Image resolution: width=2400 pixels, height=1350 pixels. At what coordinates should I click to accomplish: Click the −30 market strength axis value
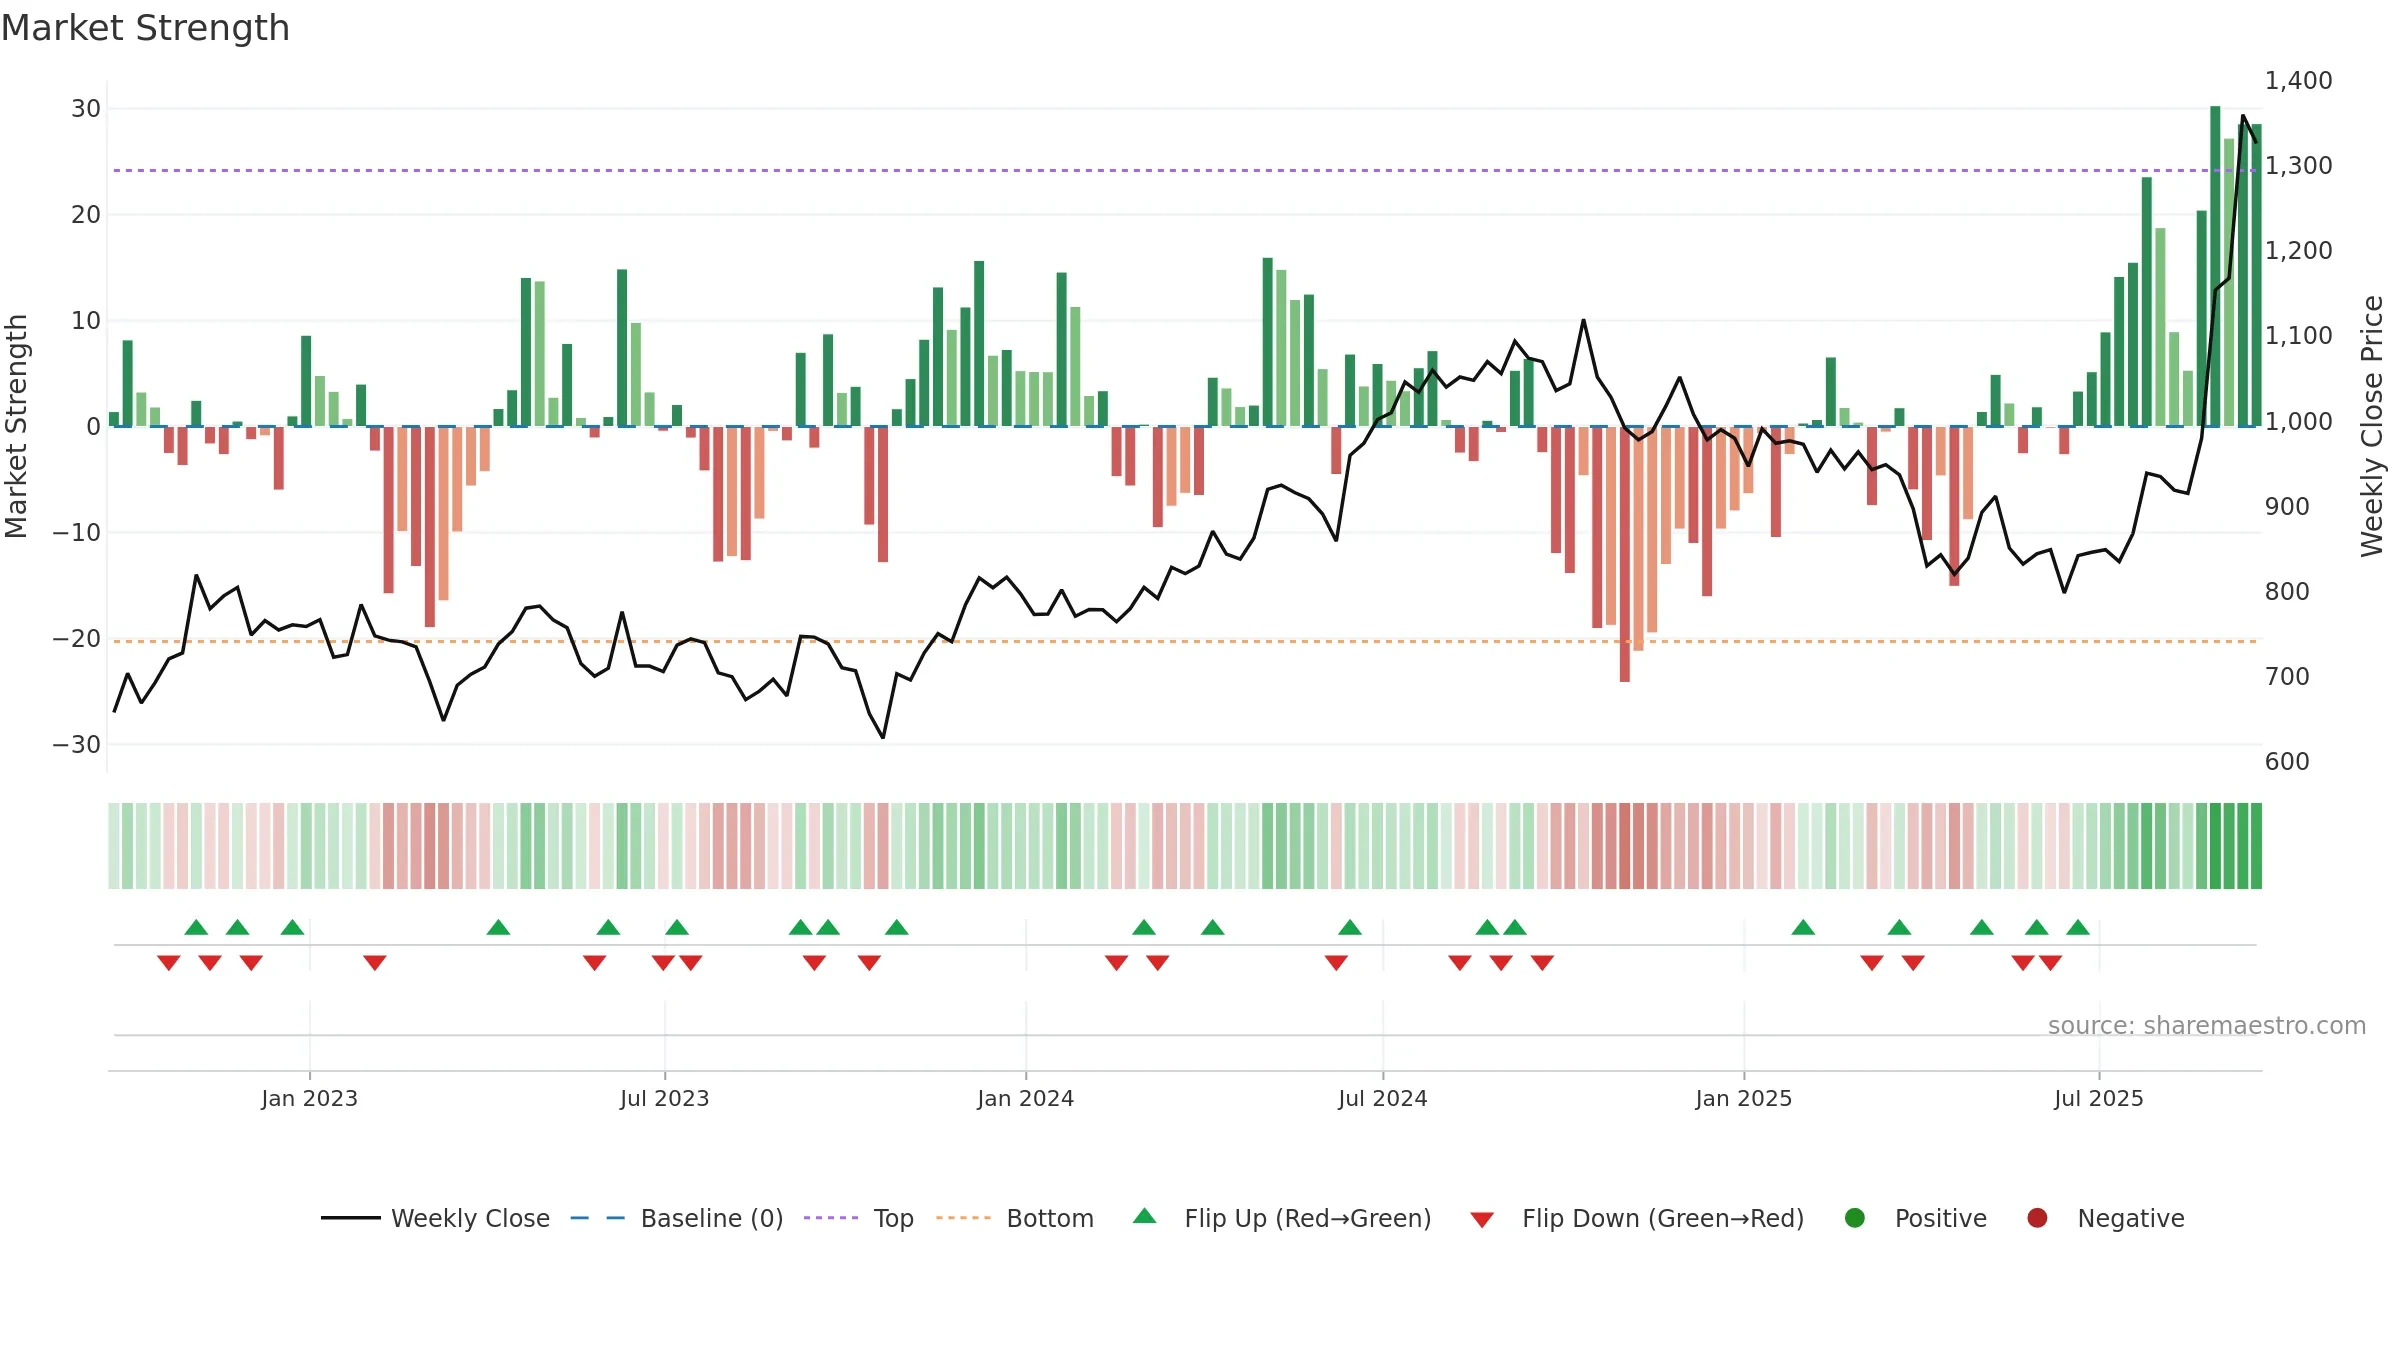tap(77, 744)
